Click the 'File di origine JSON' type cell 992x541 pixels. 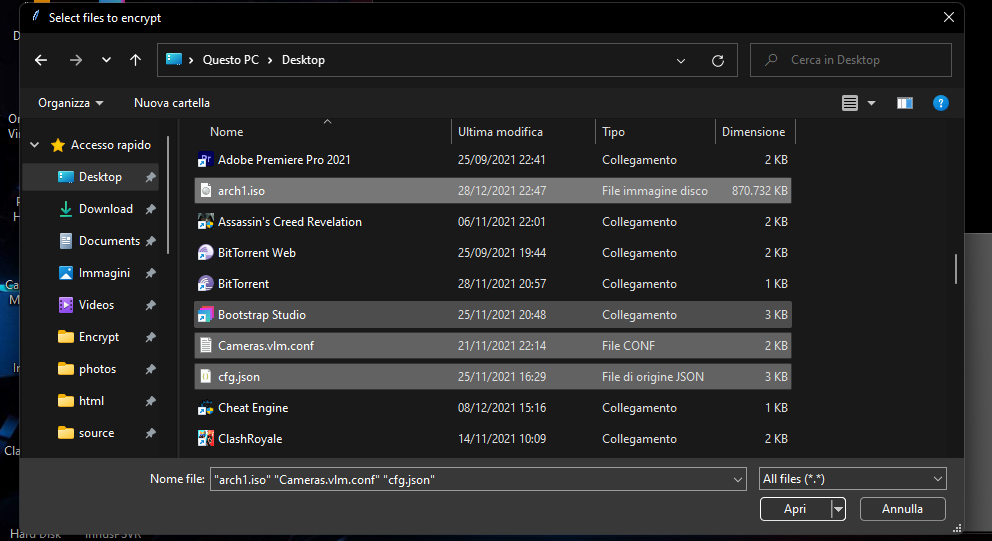coord(653,376)
